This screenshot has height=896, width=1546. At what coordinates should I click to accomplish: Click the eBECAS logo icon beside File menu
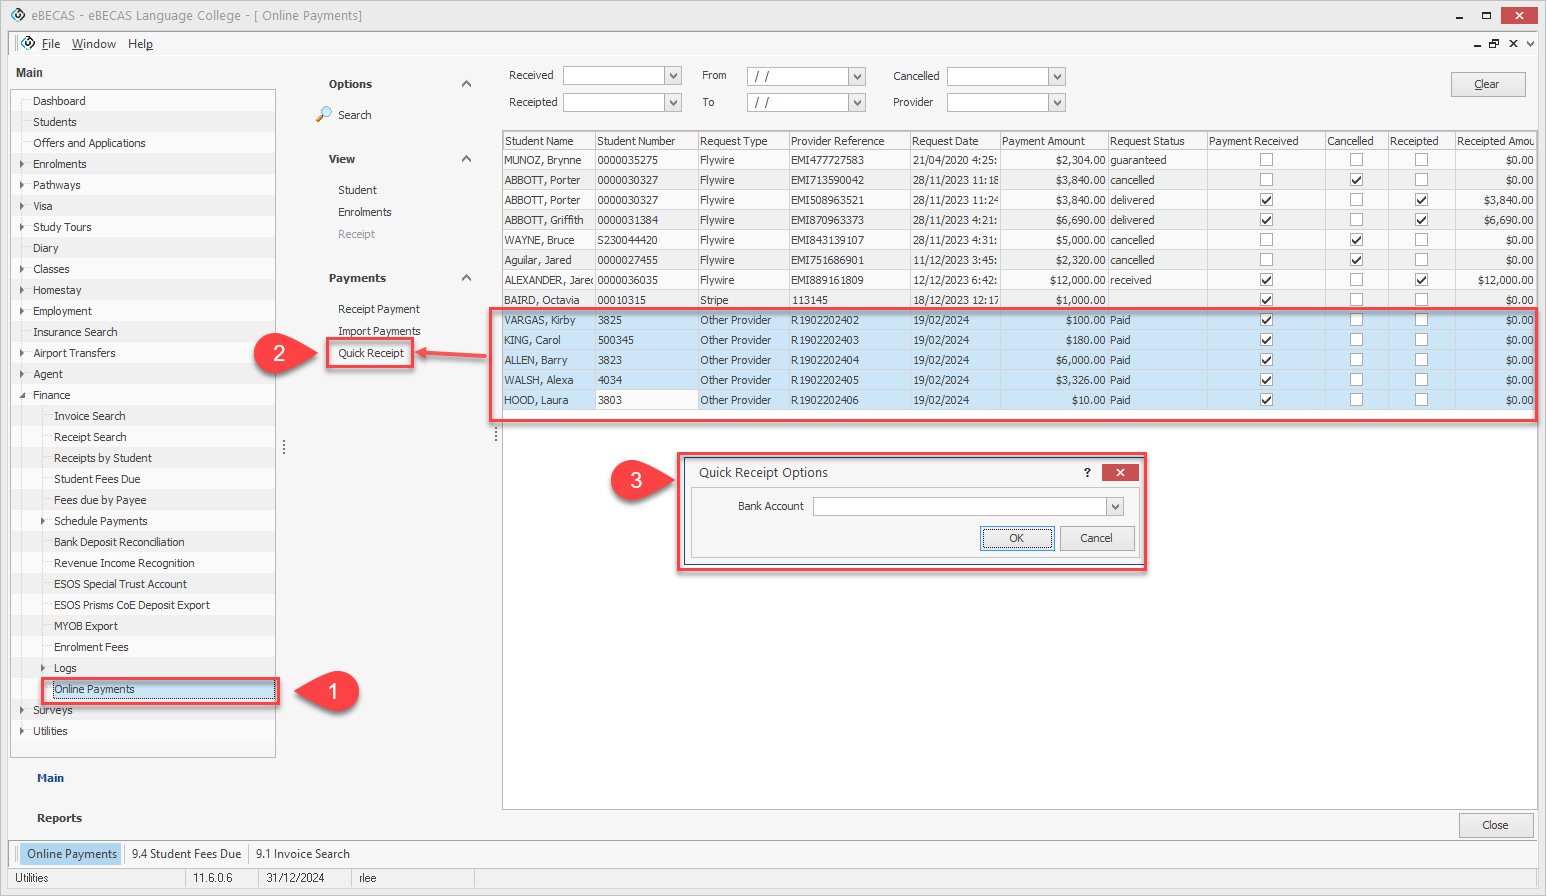(x=28, y=43)
